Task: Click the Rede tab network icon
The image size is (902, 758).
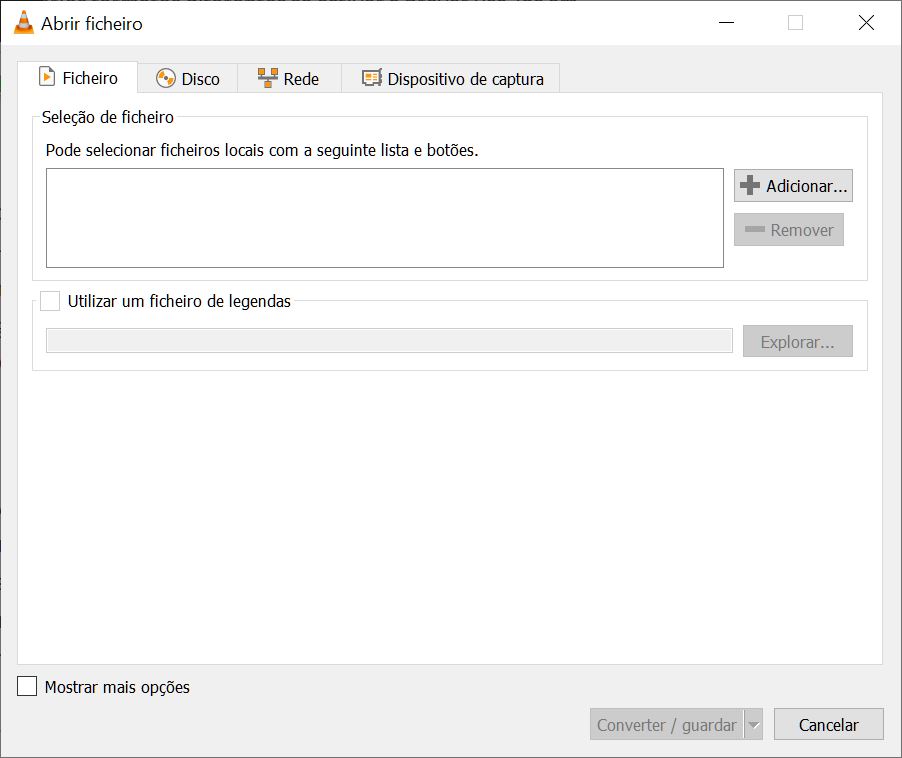Action: click(267, 78)
